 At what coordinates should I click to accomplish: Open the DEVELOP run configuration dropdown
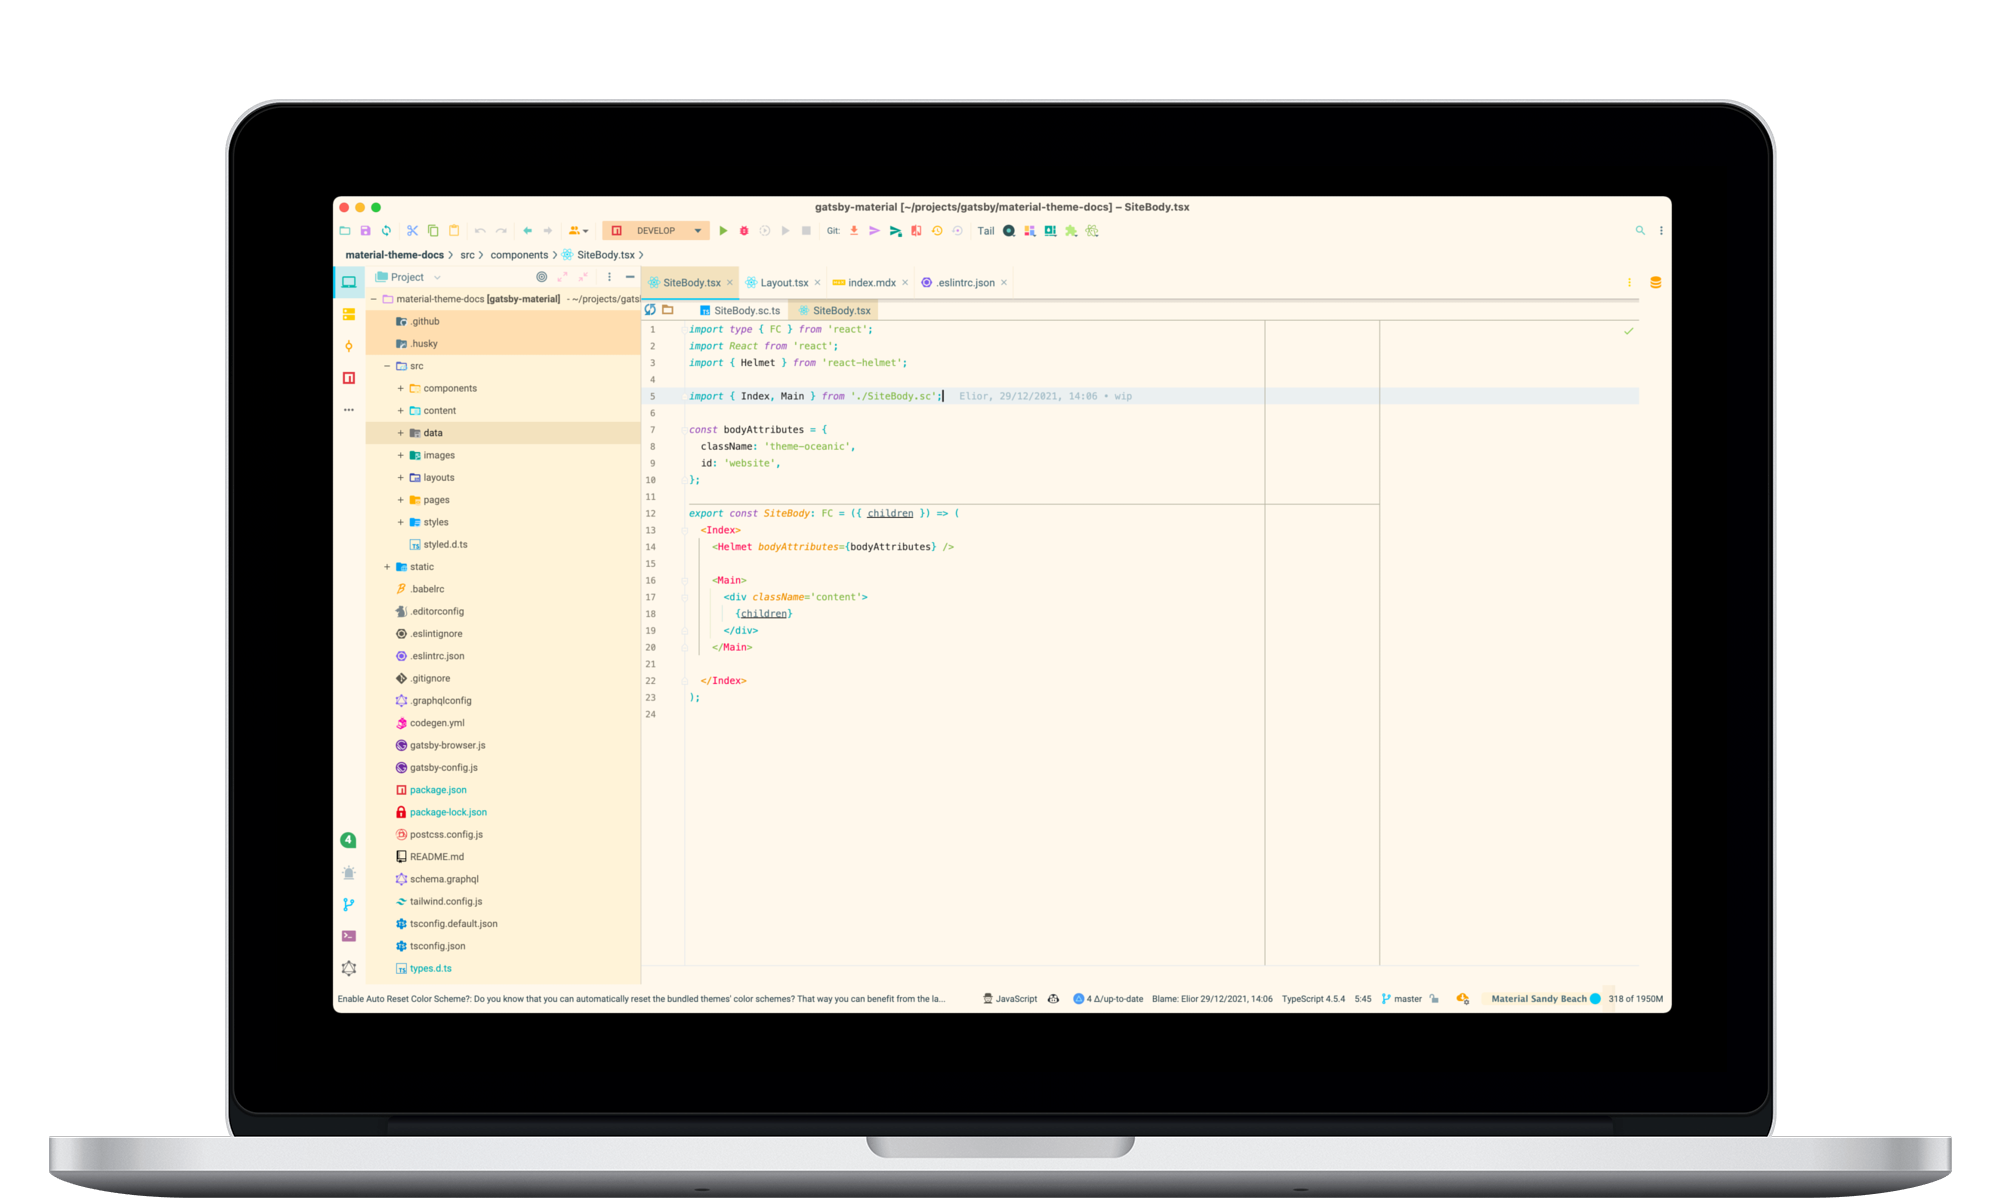pyautogui.click(x=697, y=231)
